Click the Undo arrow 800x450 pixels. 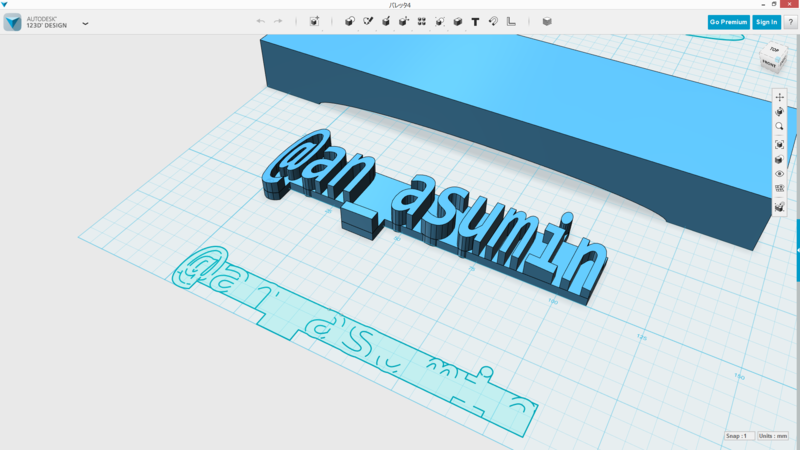click(261, 21)
